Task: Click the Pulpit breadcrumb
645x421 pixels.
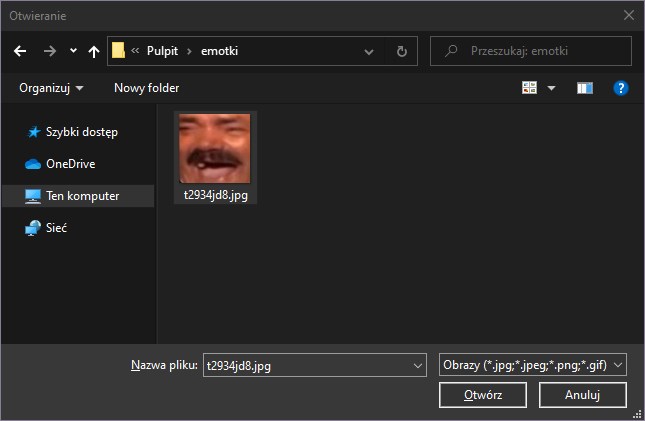Action: [x=162, y=51]
